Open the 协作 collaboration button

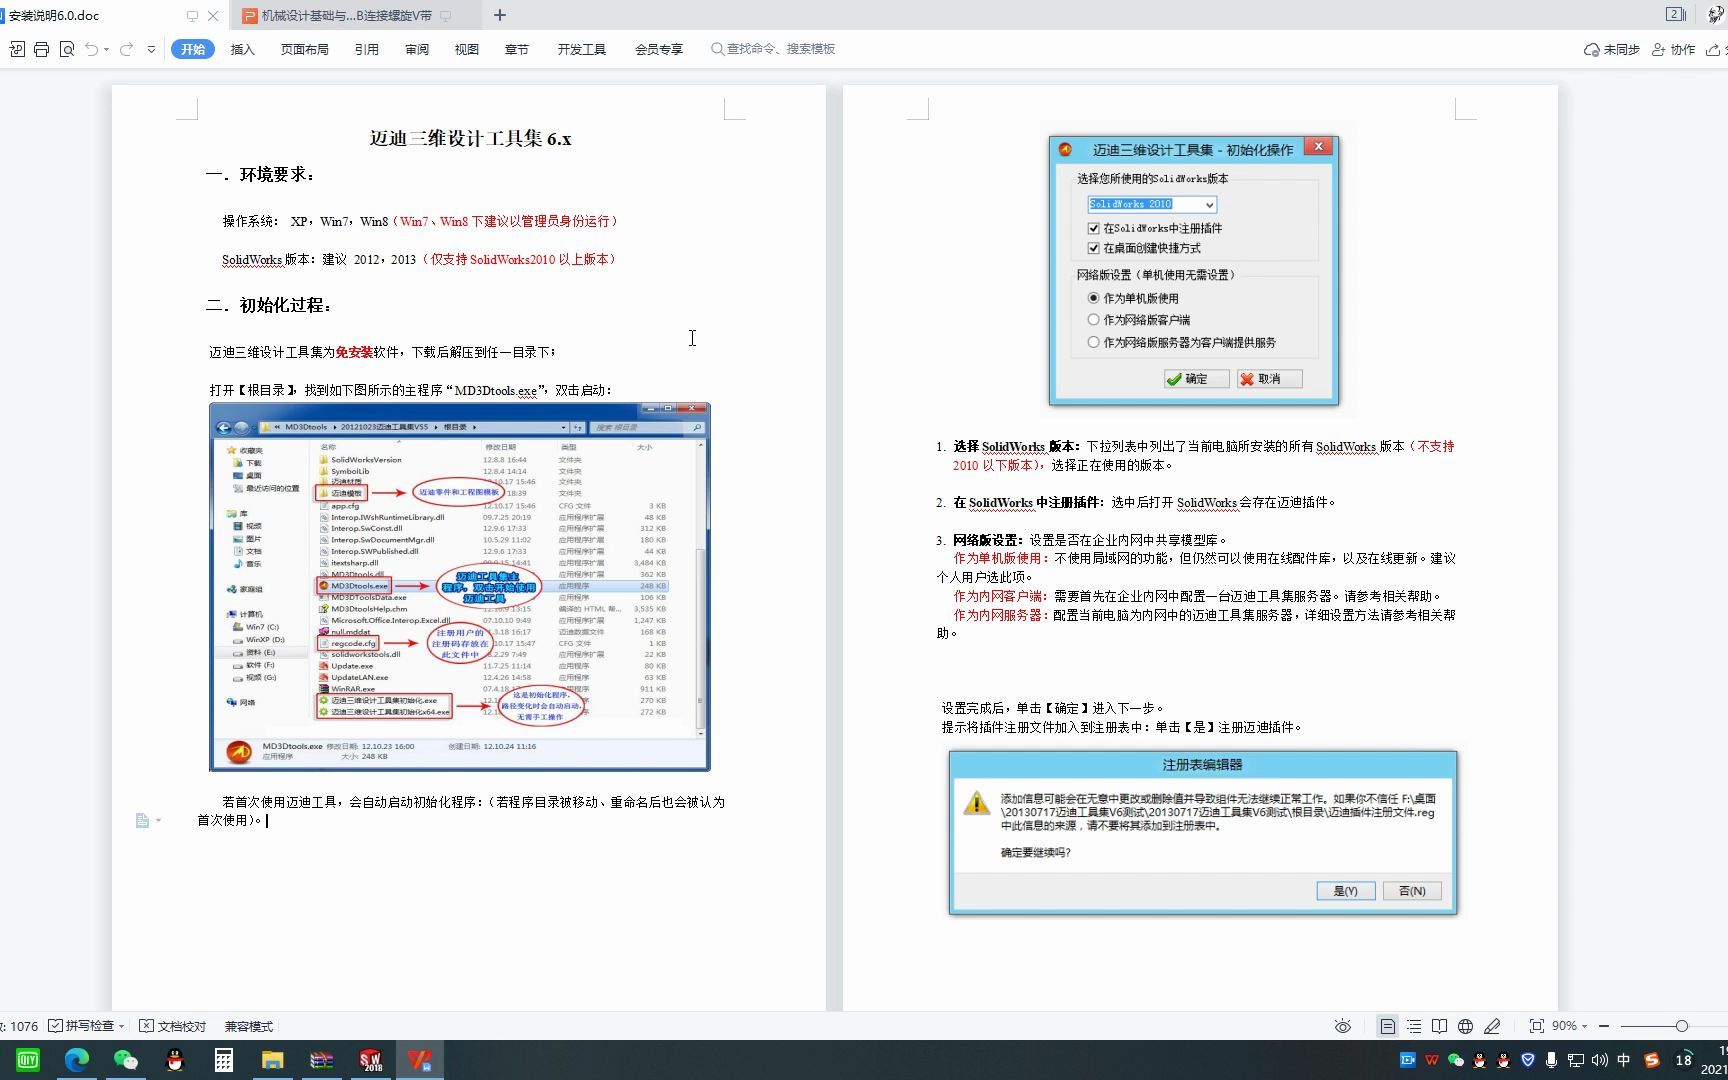pos(1673,49)
